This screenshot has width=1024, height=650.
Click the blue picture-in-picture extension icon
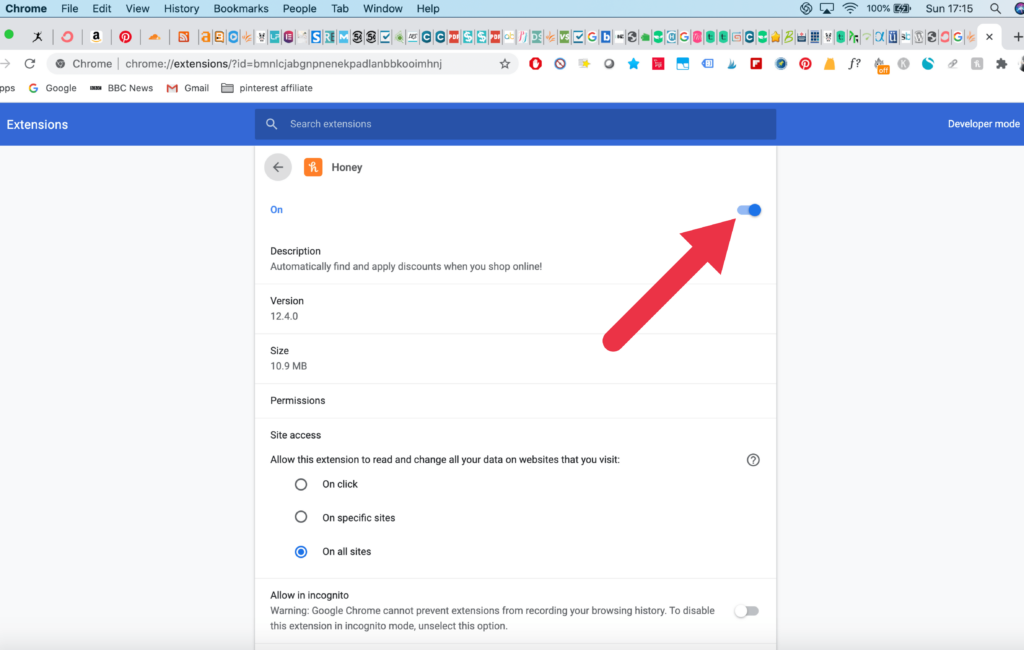pyautogui.click(x=682, y=64)
